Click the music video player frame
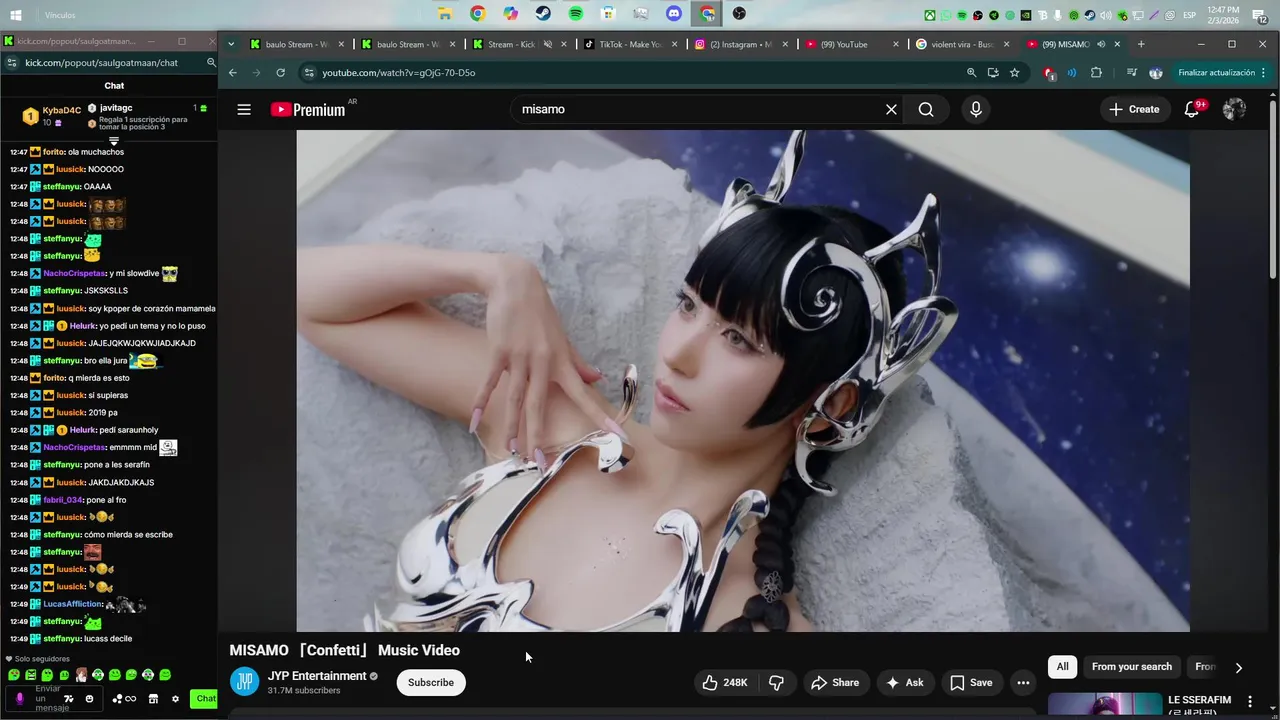 tap(743, 381)
